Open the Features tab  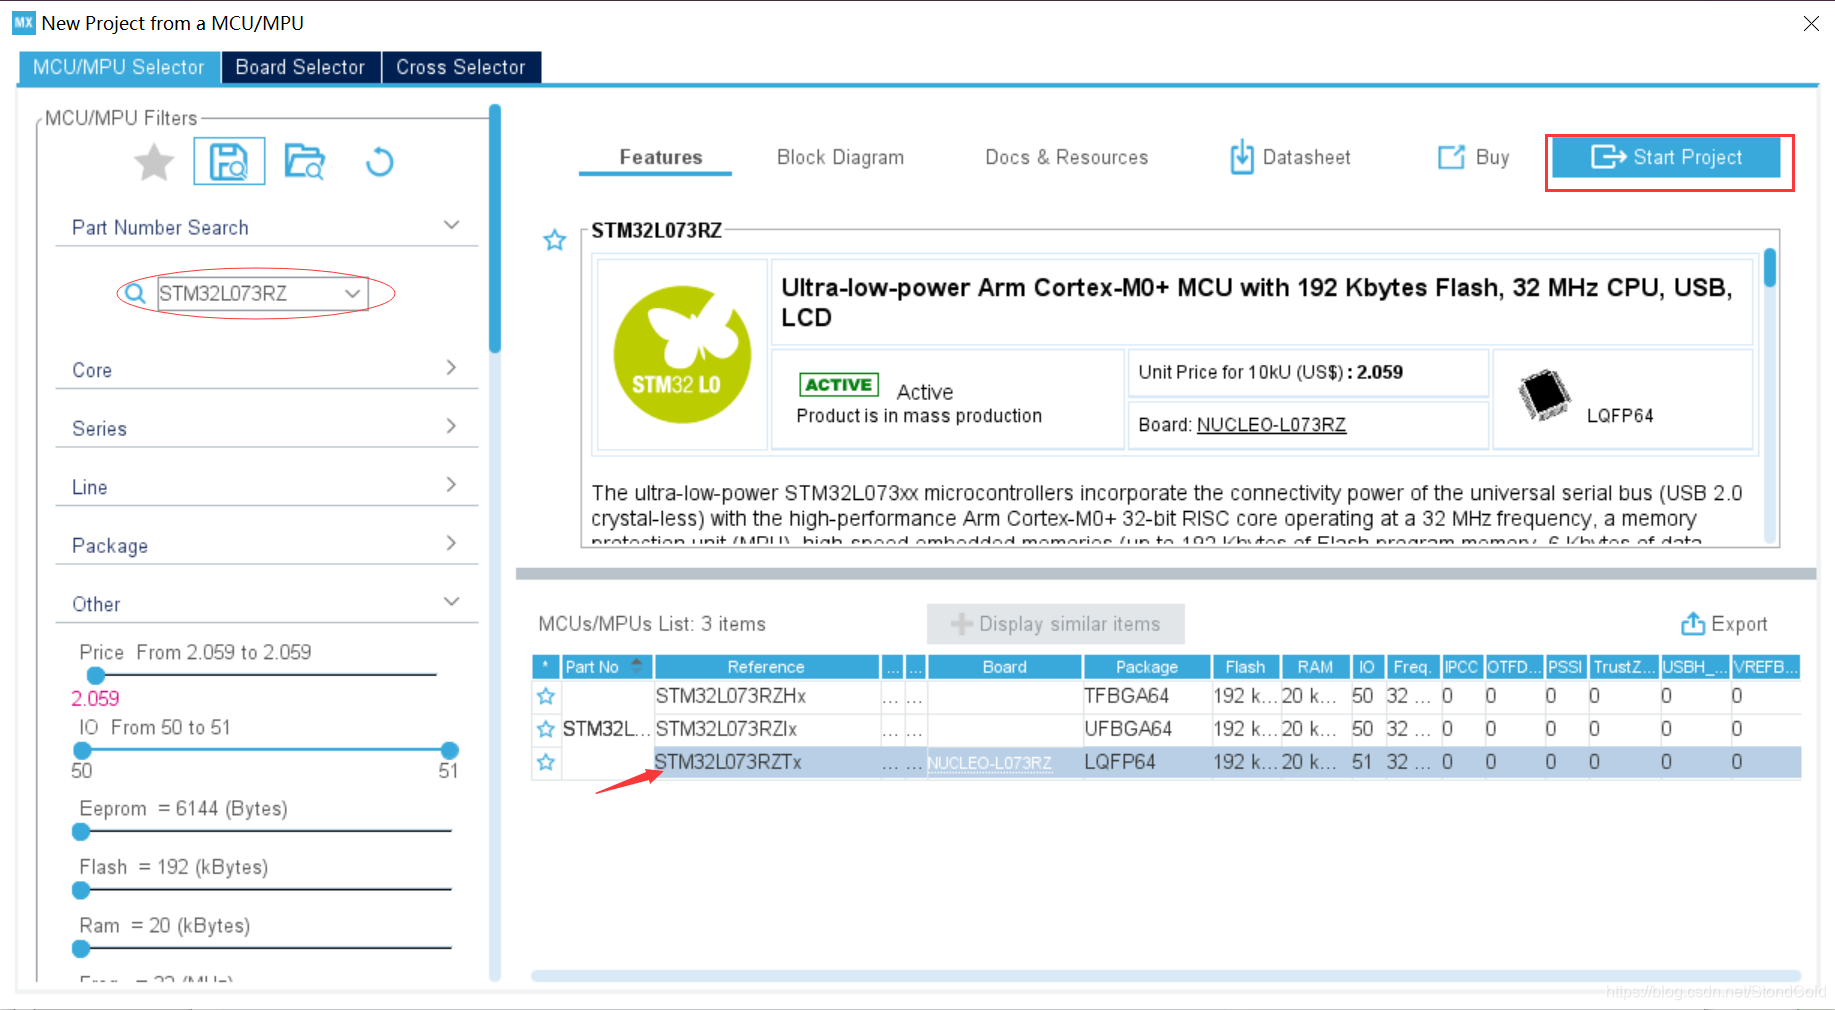click(660, 157)
